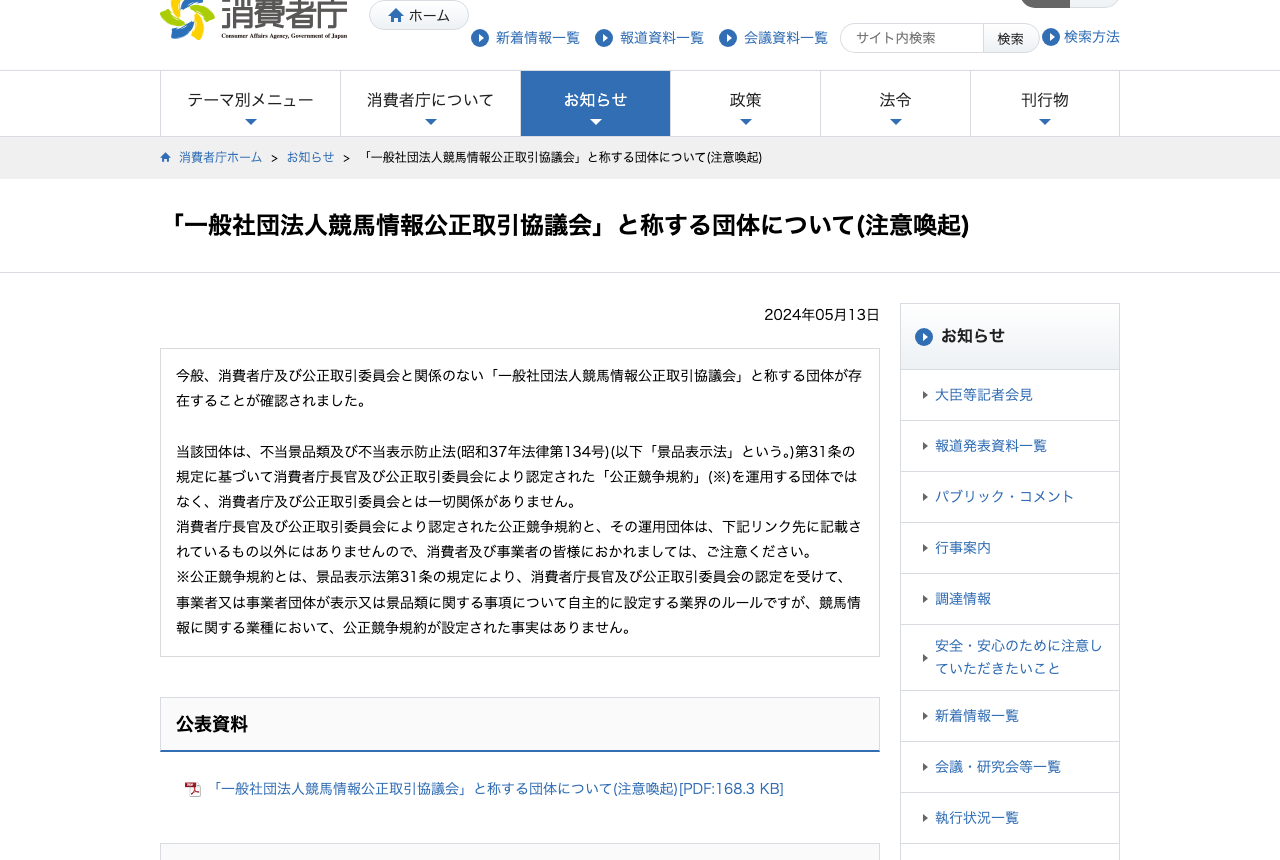This screenshot has width=1280, height=860.
Task: Expand the 刊行物 navigation menu
Action: pos(1045,103)
